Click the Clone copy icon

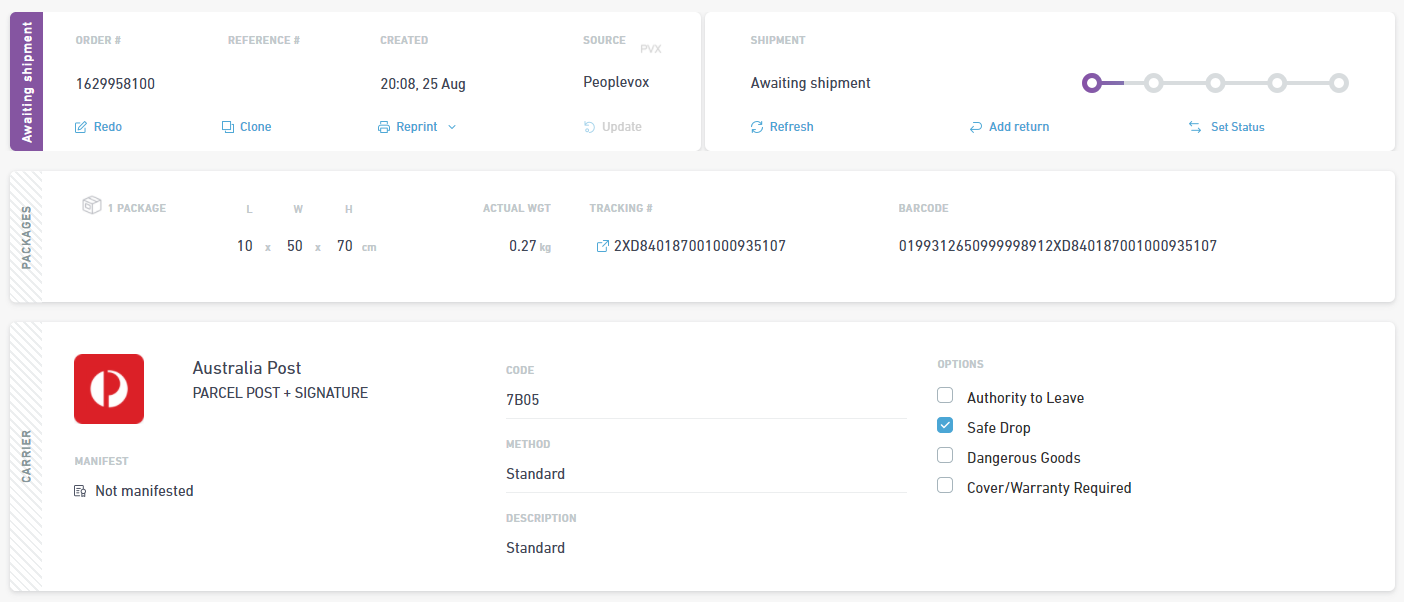[x=228, y=127]
